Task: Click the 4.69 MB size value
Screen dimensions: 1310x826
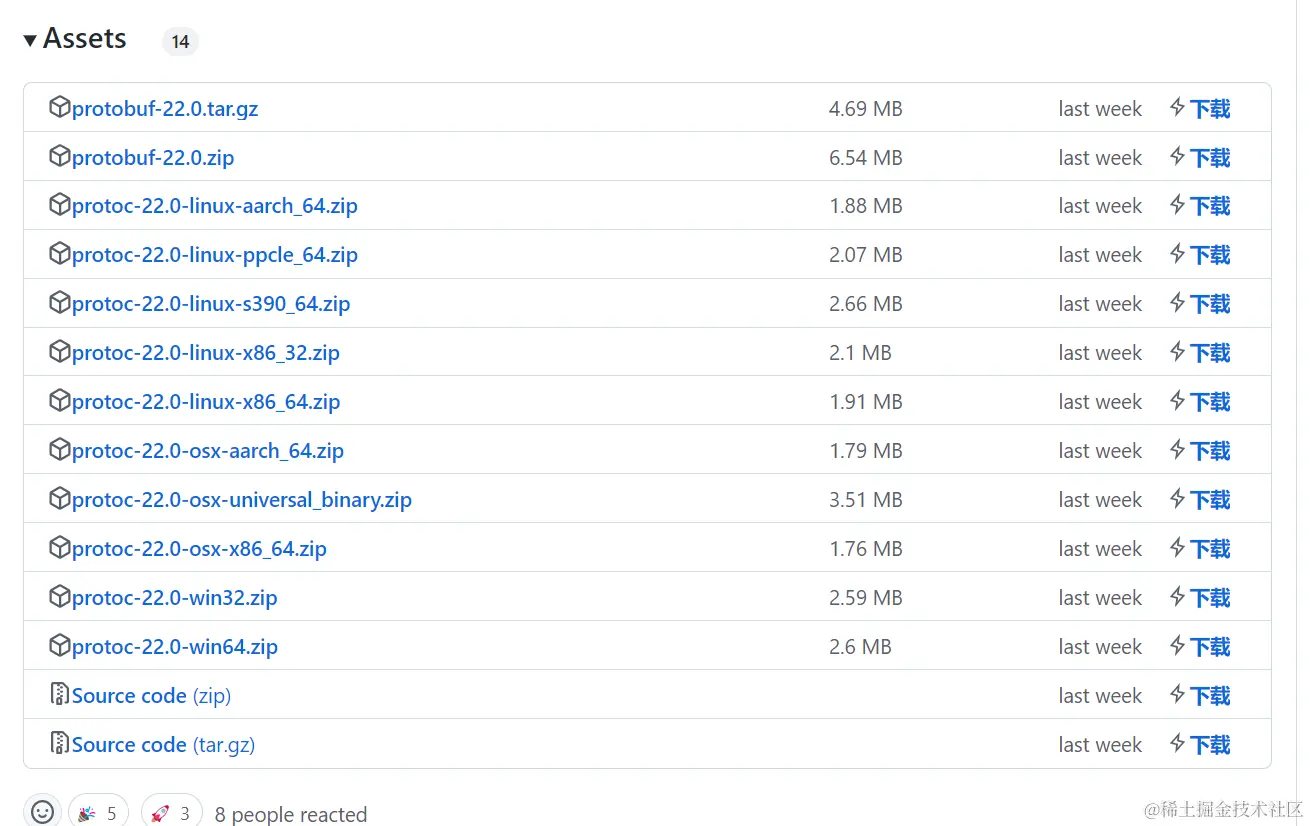Action: [x=866, y=109]
